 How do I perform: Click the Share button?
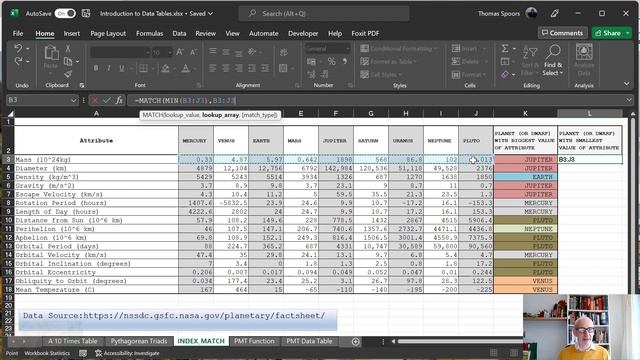(608, 33)
